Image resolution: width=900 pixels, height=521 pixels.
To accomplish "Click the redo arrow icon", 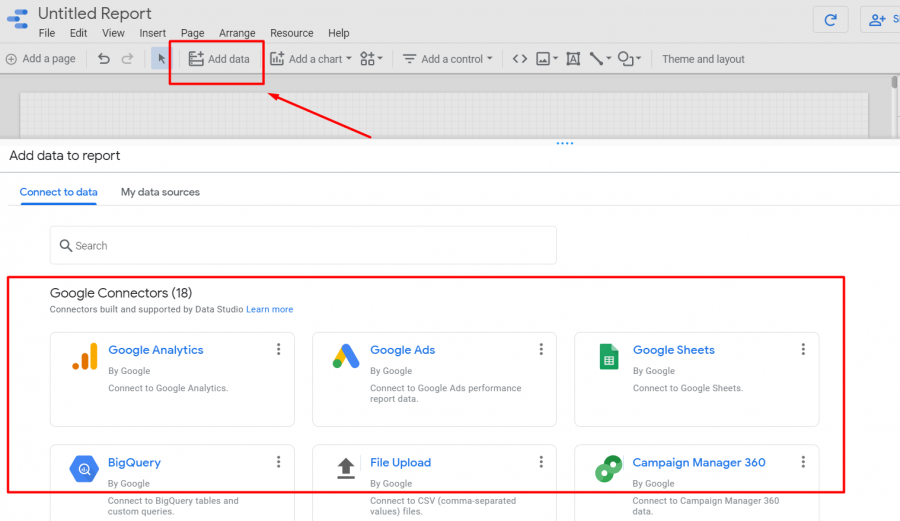I will point(127,59).
